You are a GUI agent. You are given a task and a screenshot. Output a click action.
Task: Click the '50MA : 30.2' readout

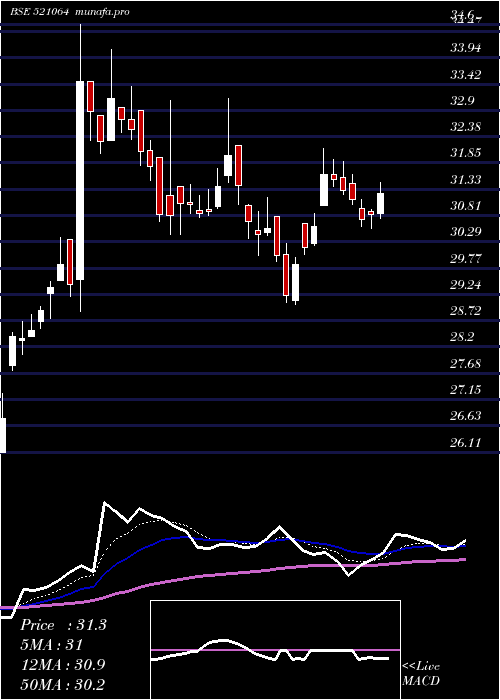62,684
